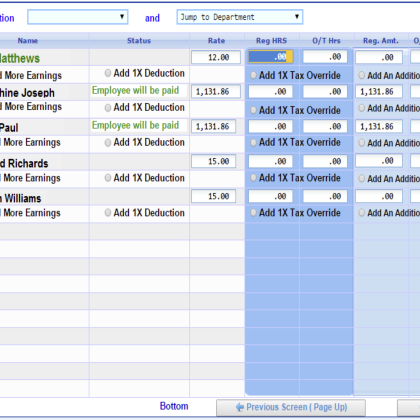Screen dimensions: 420x420
Task: Click More Earnings option under Paul
Action: pos(30,142)
